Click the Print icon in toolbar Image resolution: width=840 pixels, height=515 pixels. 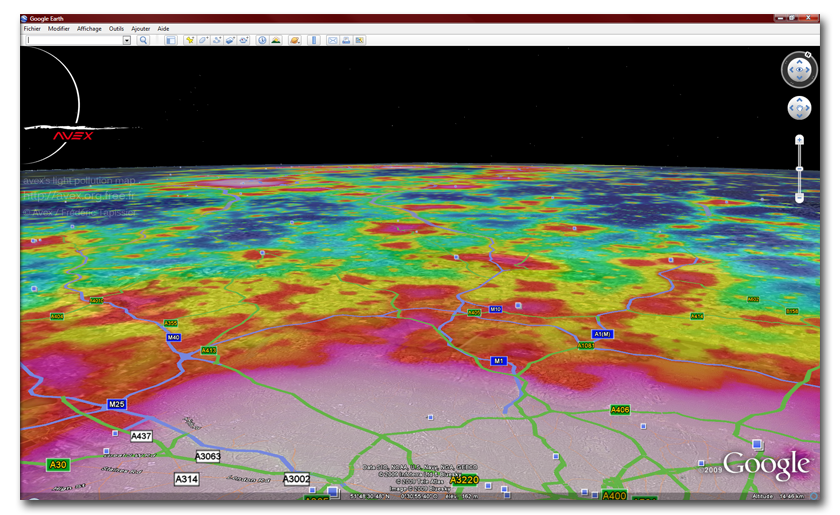click(x=346, y=40)
